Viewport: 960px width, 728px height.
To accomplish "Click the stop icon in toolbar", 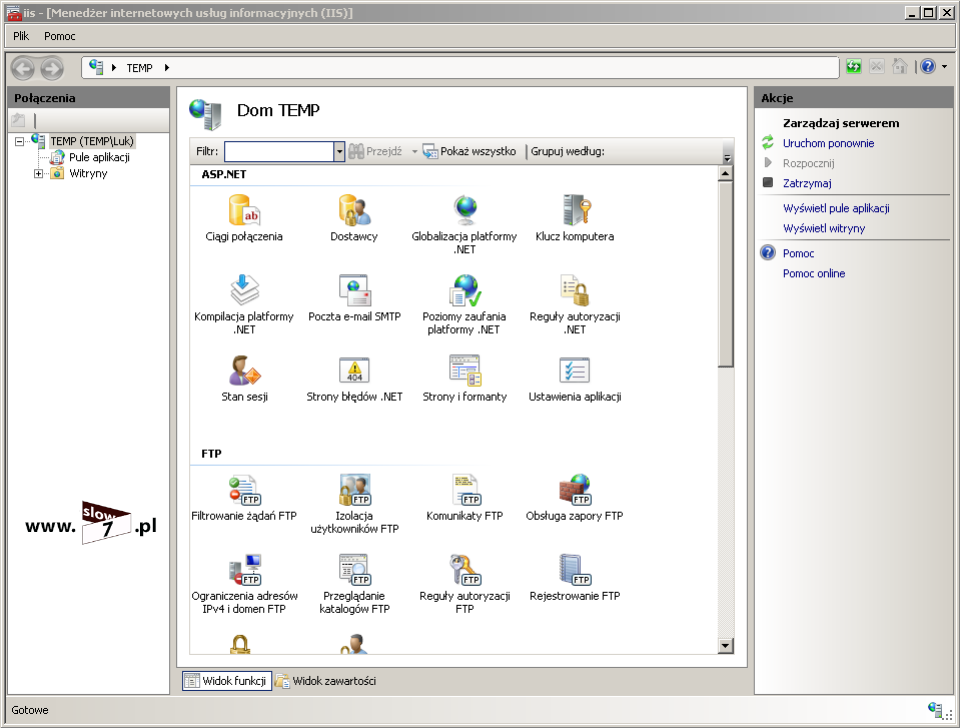I will pos(877,66).
